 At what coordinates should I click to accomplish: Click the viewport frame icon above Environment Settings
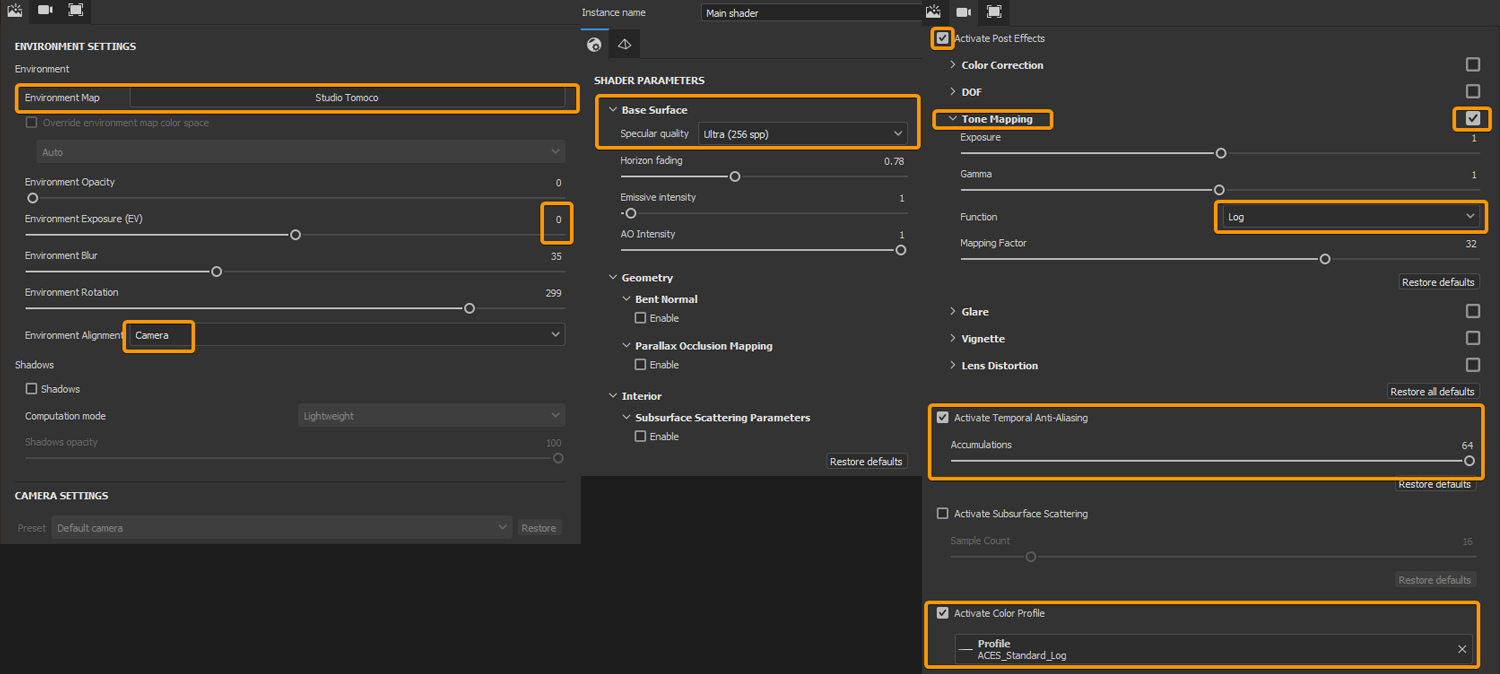[x=76, y=11]
